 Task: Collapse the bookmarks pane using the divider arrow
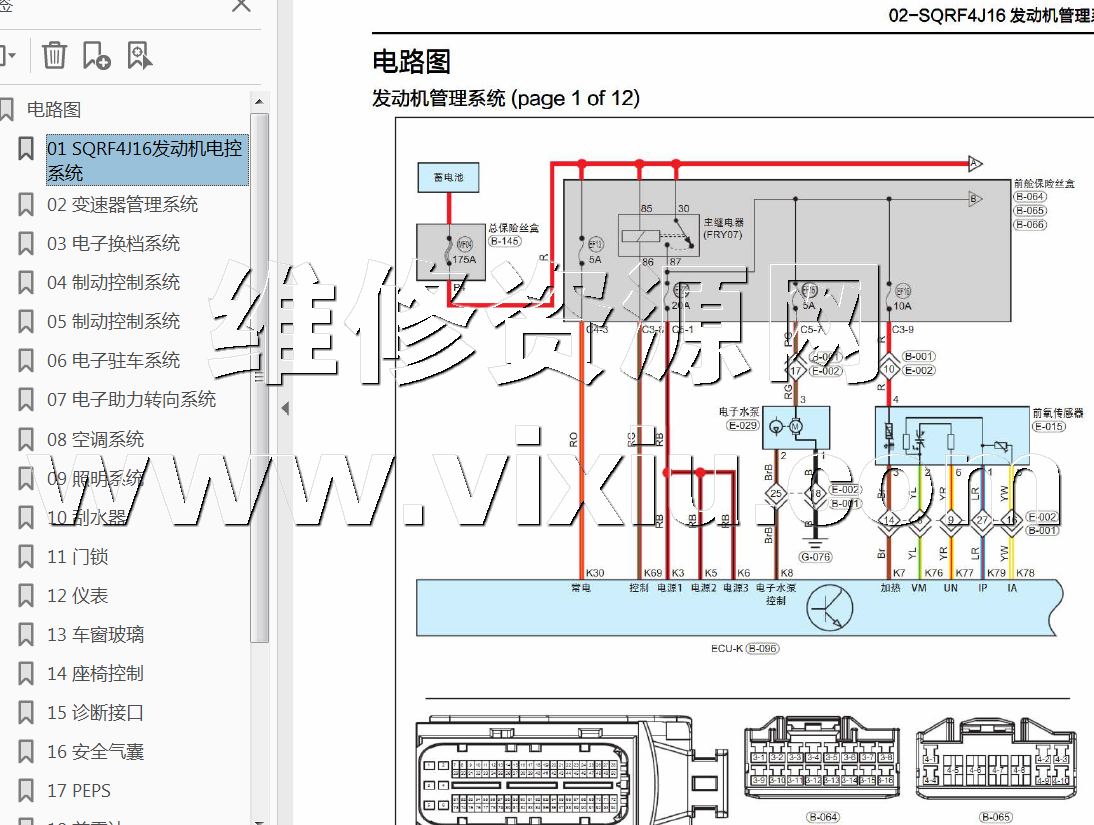click(x=285, y=408)
